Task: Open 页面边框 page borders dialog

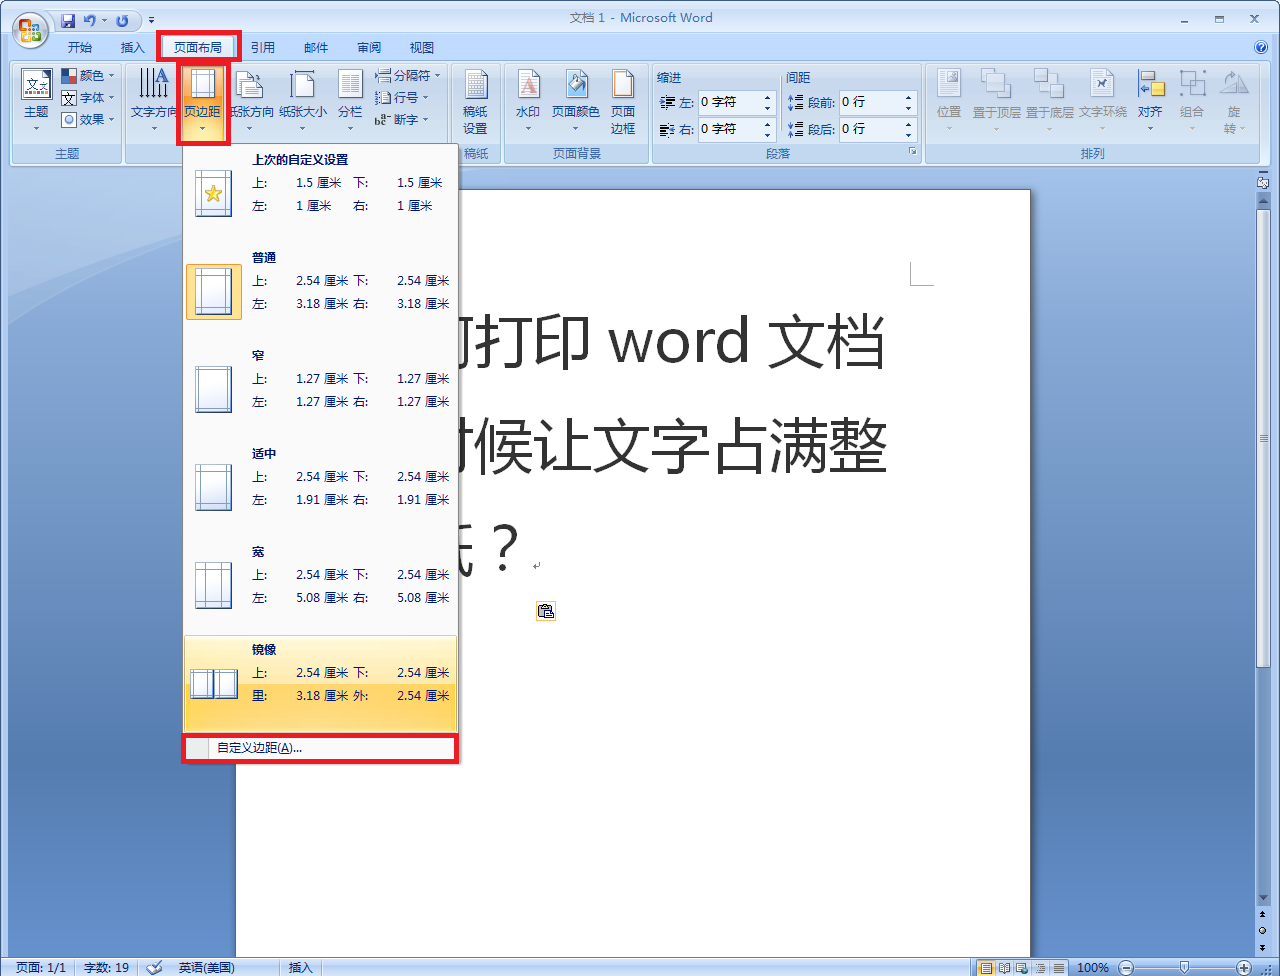Action: [623, 102]
